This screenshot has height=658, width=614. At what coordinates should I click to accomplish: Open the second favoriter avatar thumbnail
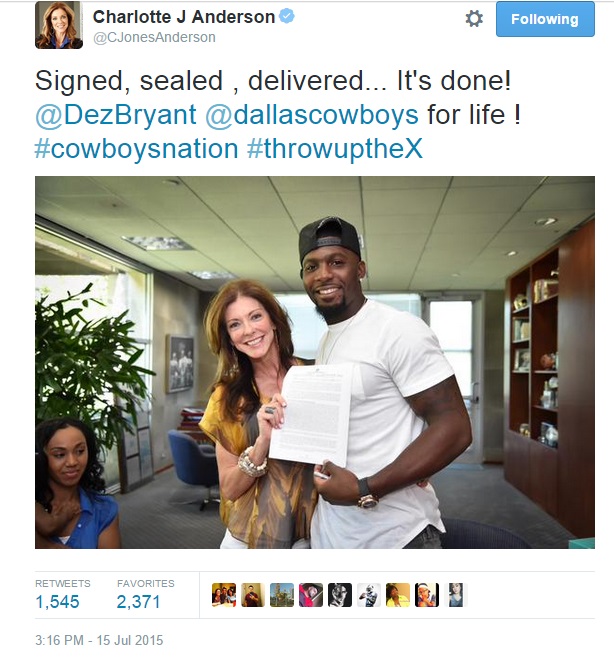[x=253, y=595]
